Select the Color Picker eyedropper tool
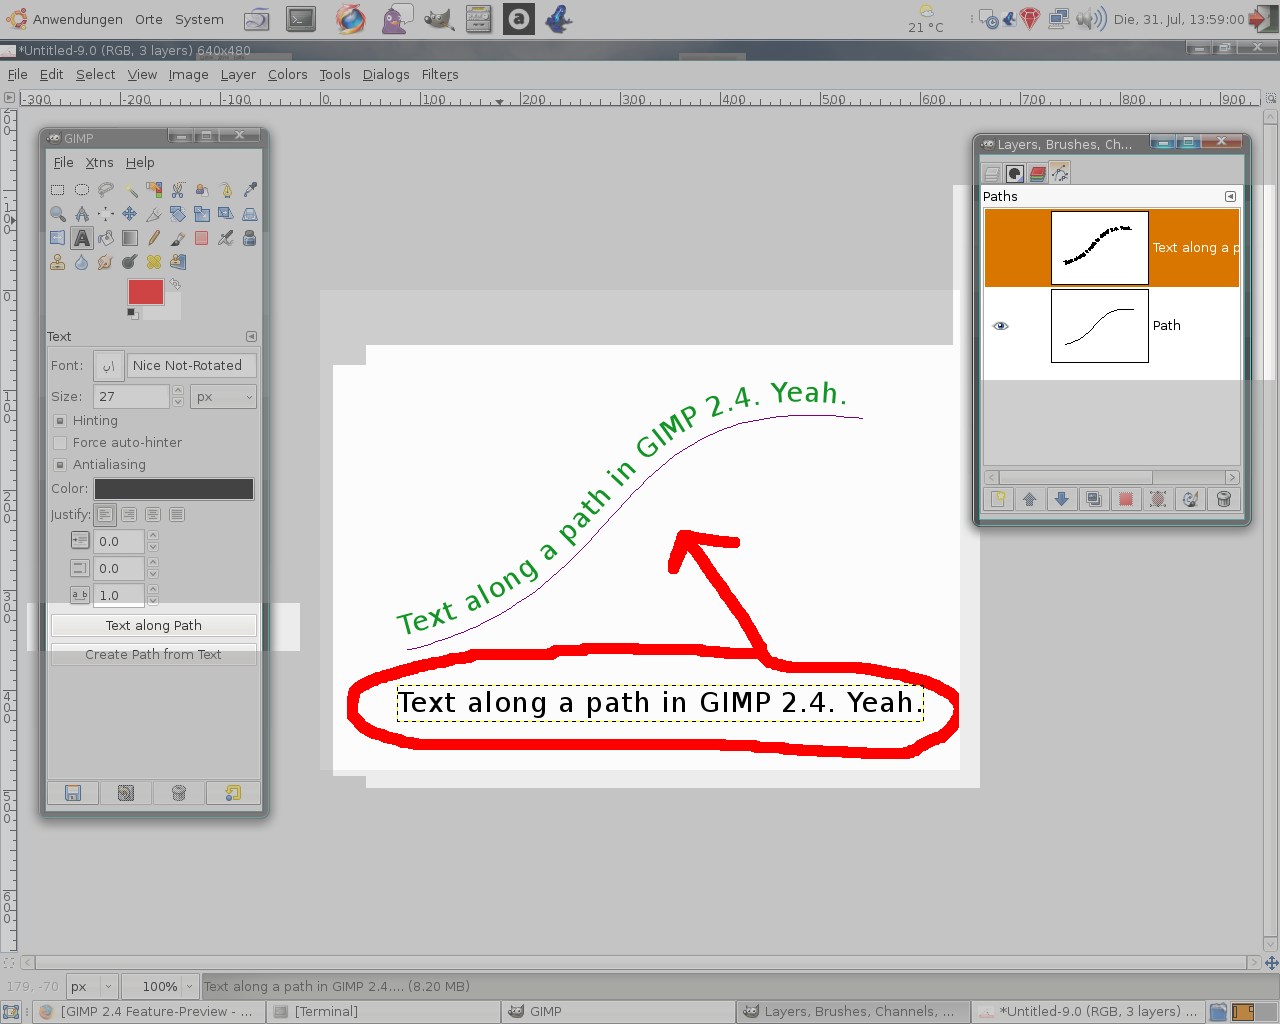This screenshot has width=1280, height=1024. click(250, 189)
